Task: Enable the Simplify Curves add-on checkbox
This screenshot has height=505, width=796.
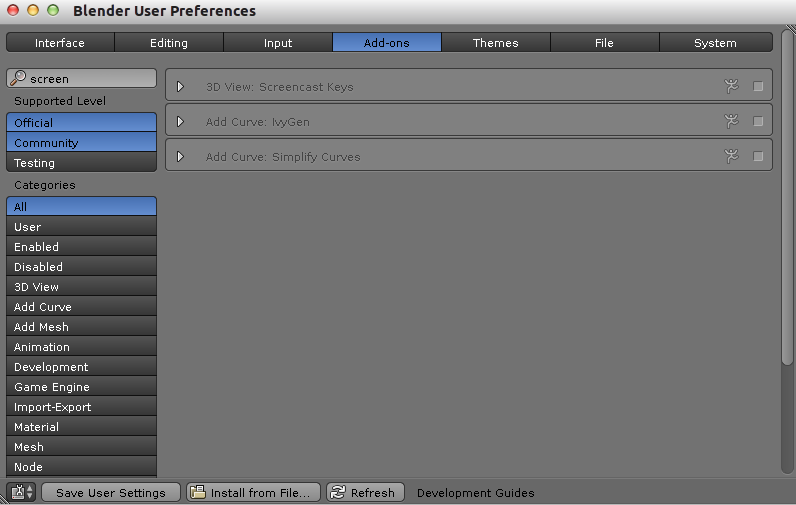Action: (x=758, y=156)
